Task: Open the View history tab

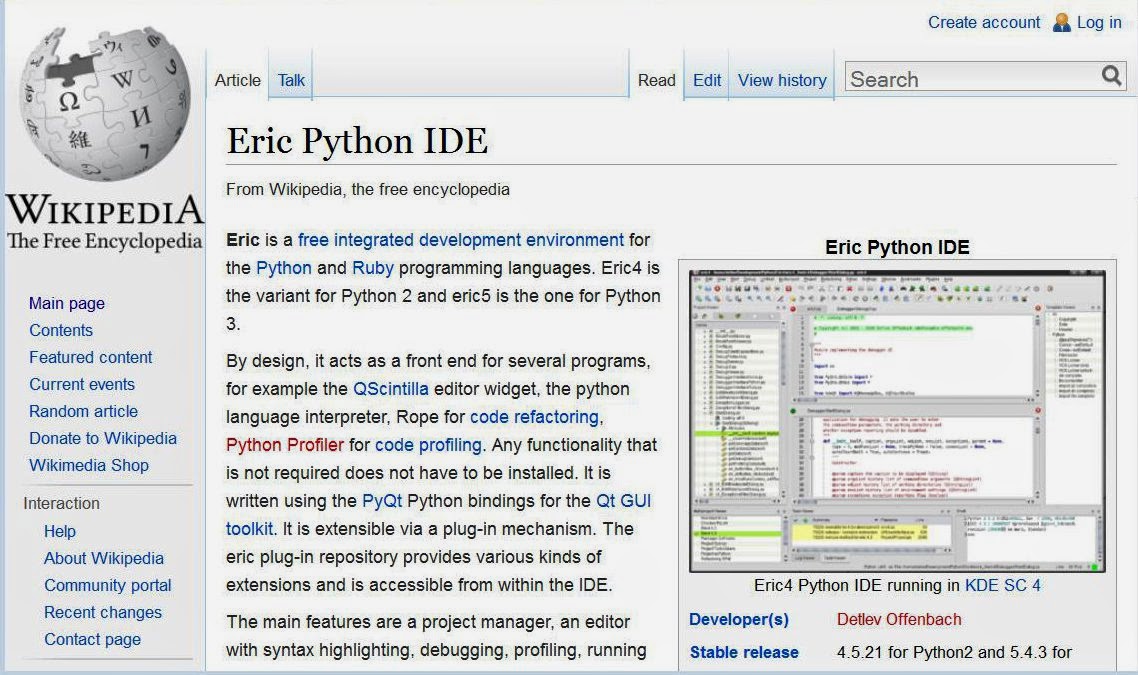Action: (x=782, y=80)
